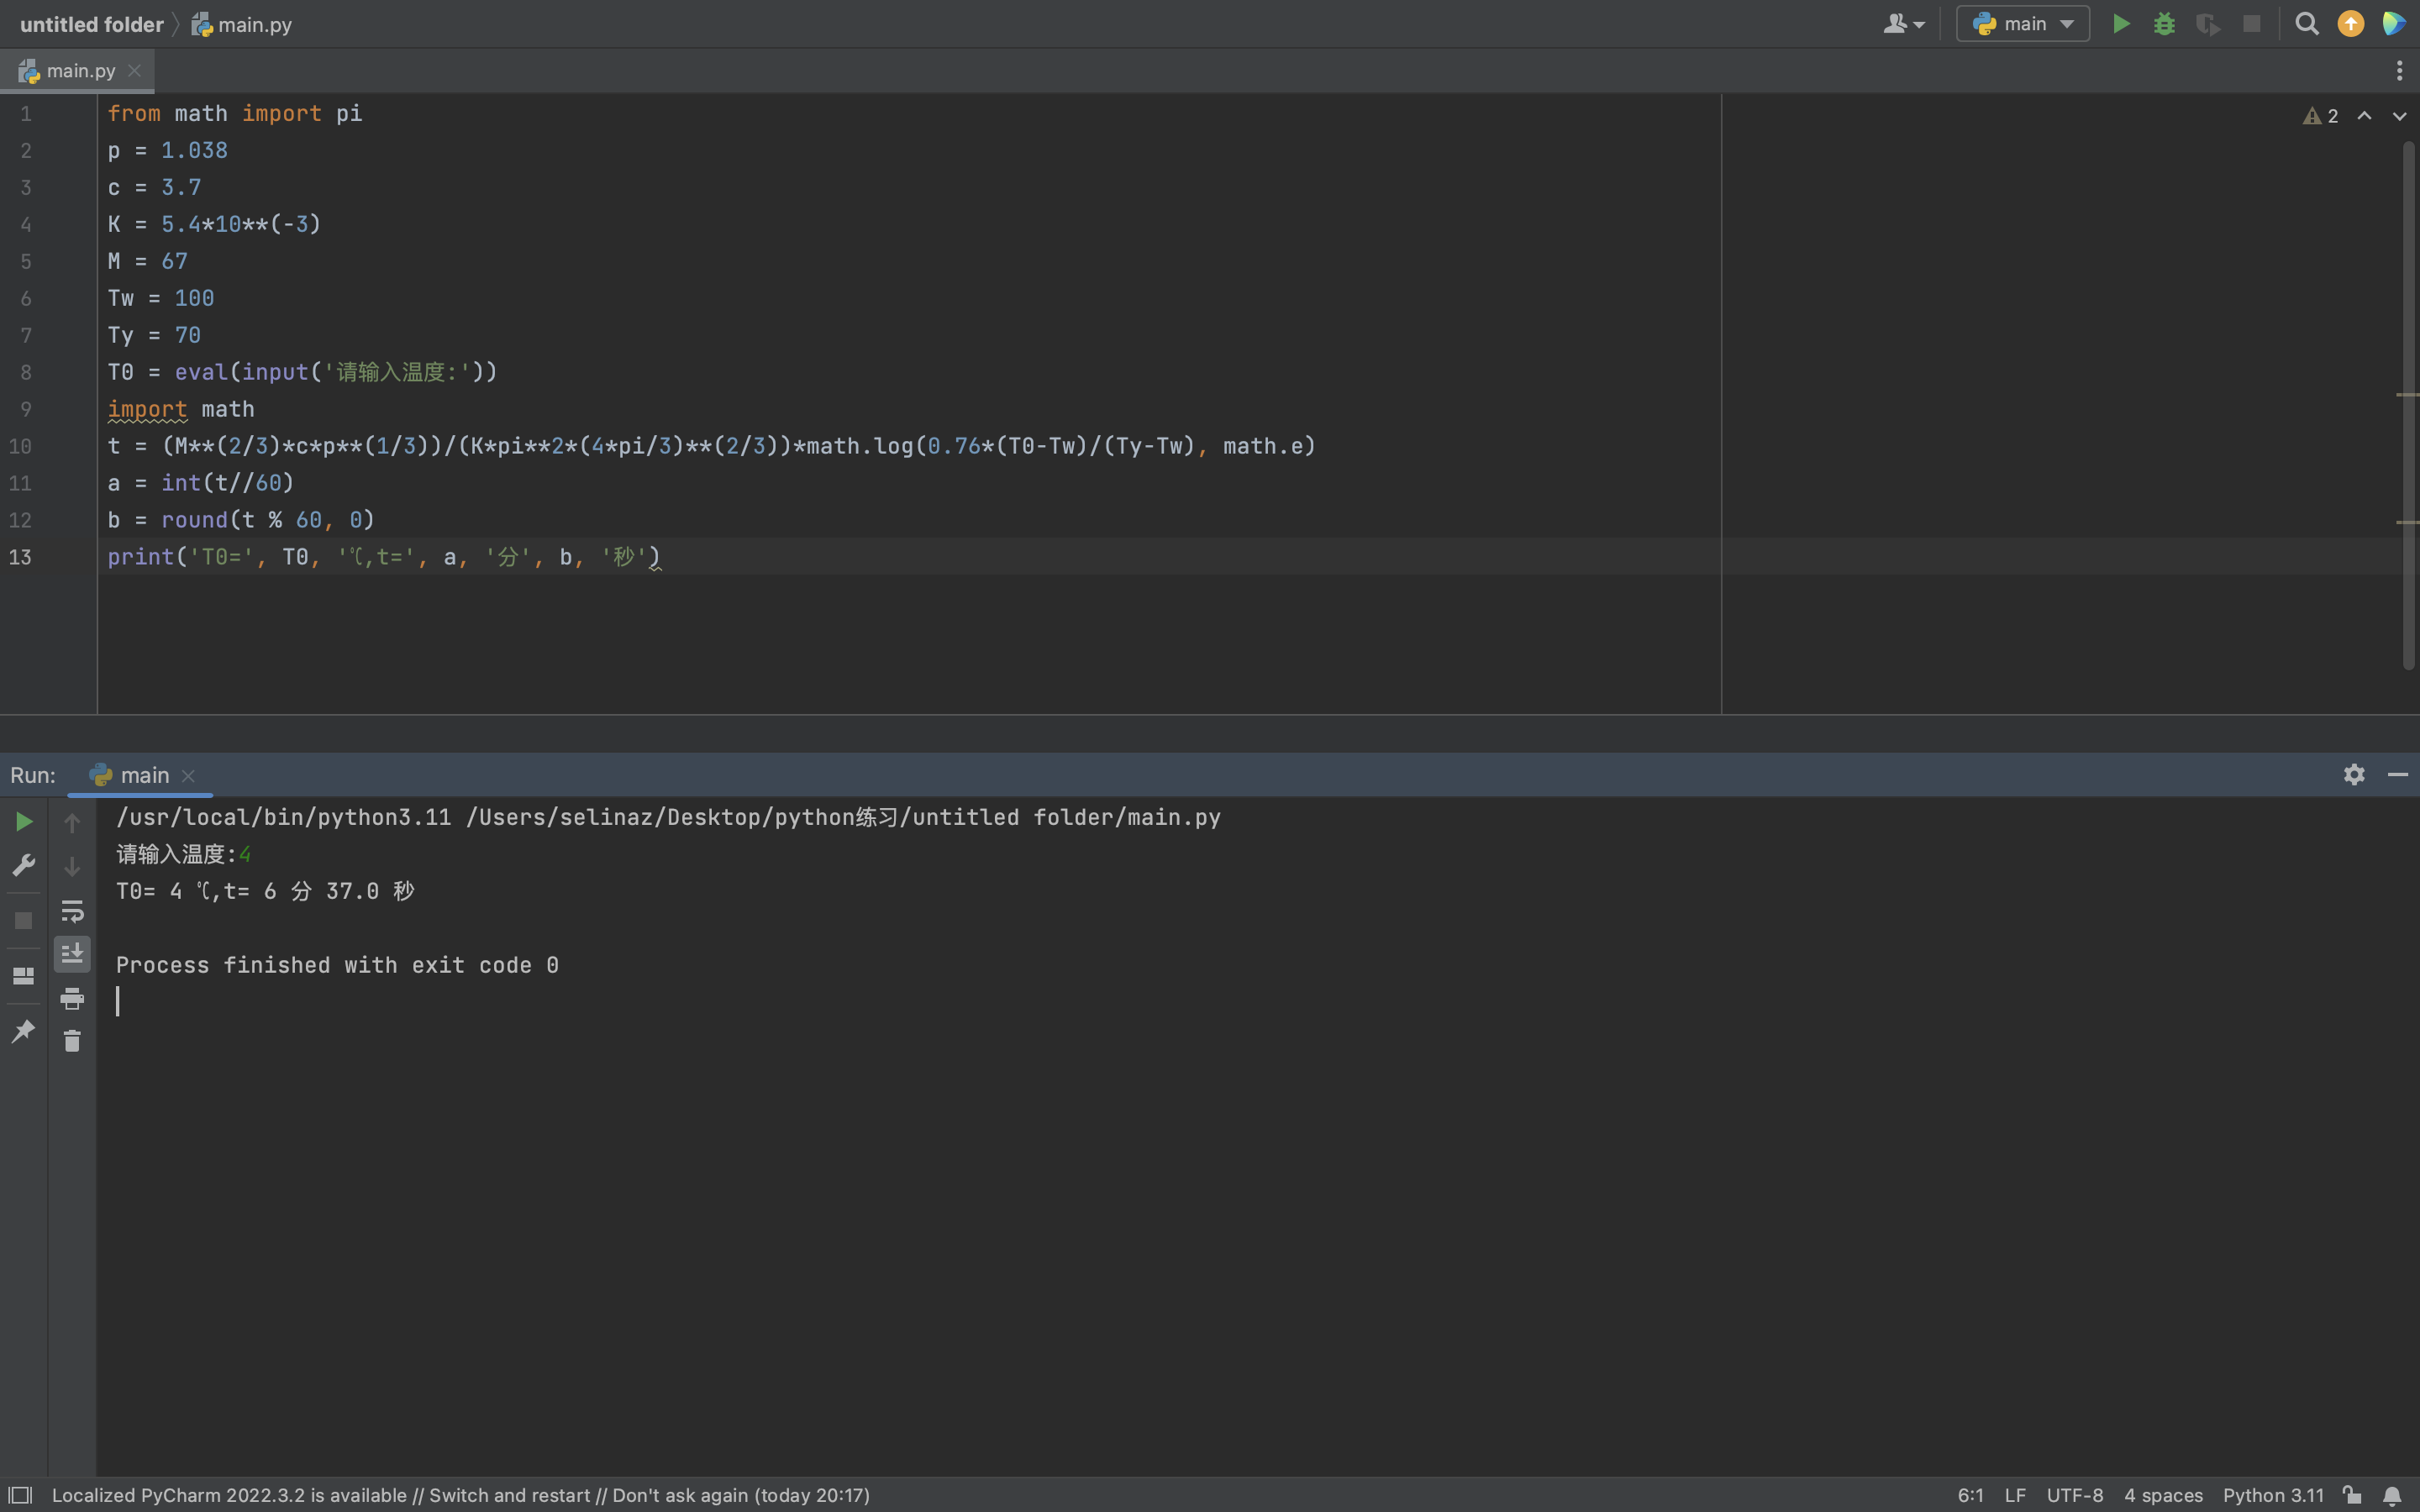Click the print icon in Run panel

tap(72, 998)
